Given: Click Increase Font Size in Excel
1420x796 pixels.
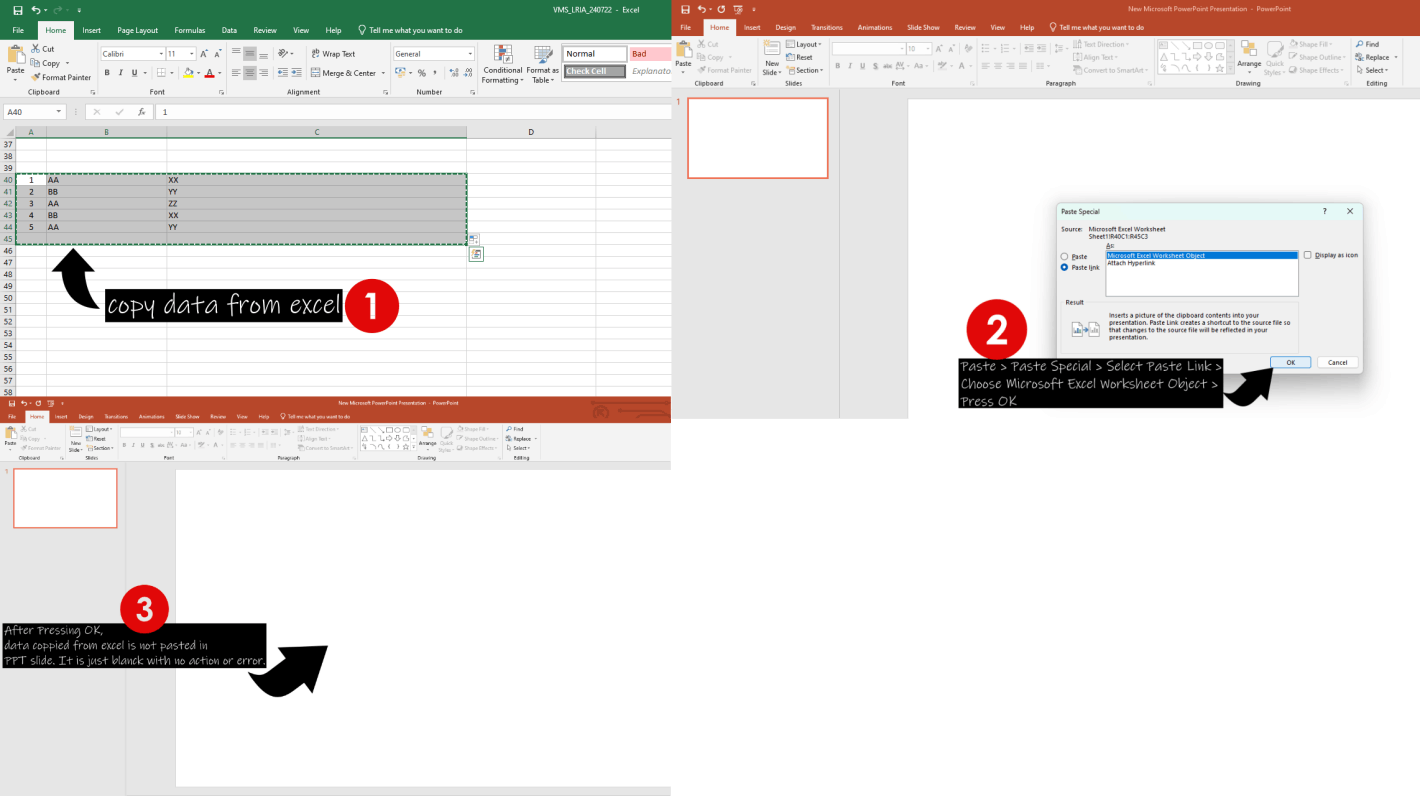Looking at the screenshot, I should [x=204, y=54].
